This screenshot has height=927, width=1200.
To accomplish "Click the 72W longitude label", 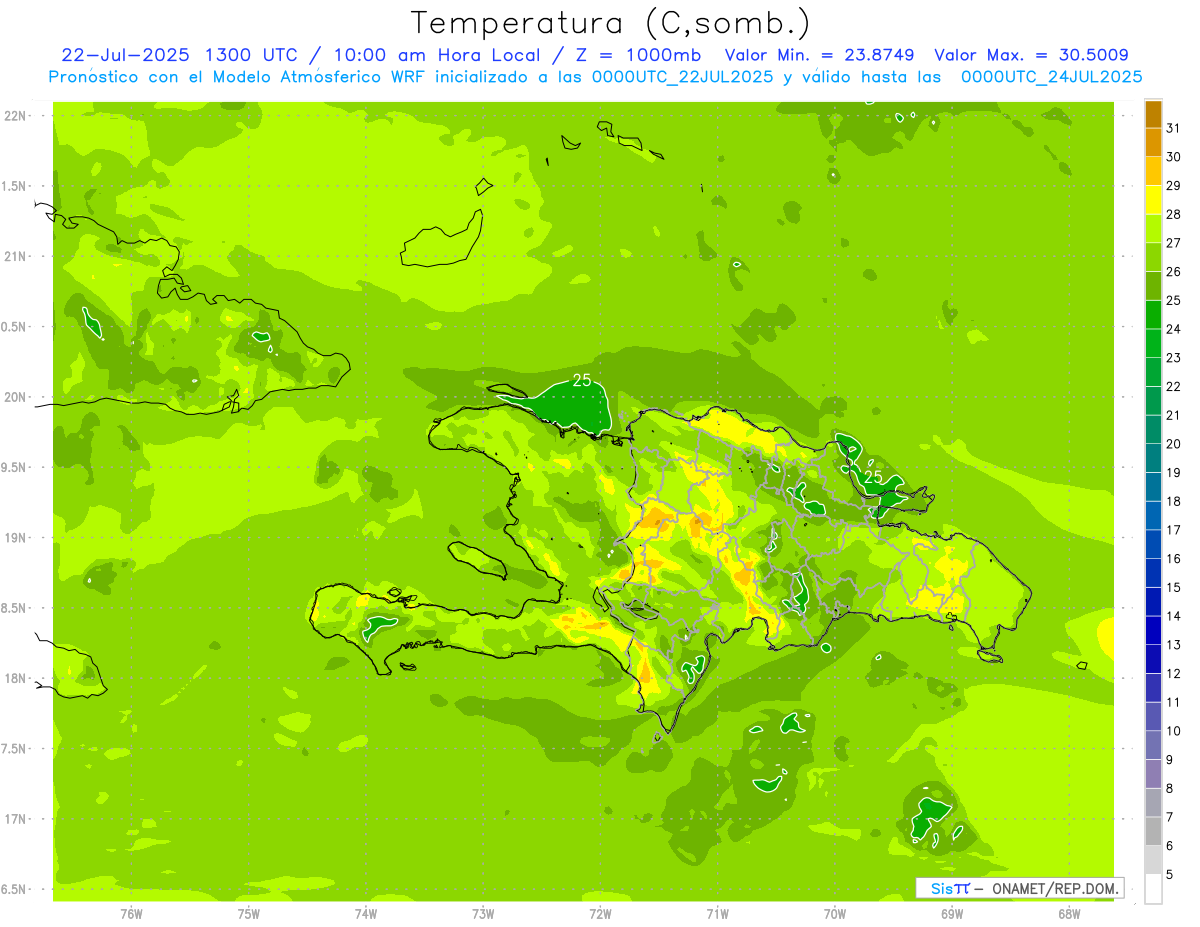I will click(x=600, y=913).
